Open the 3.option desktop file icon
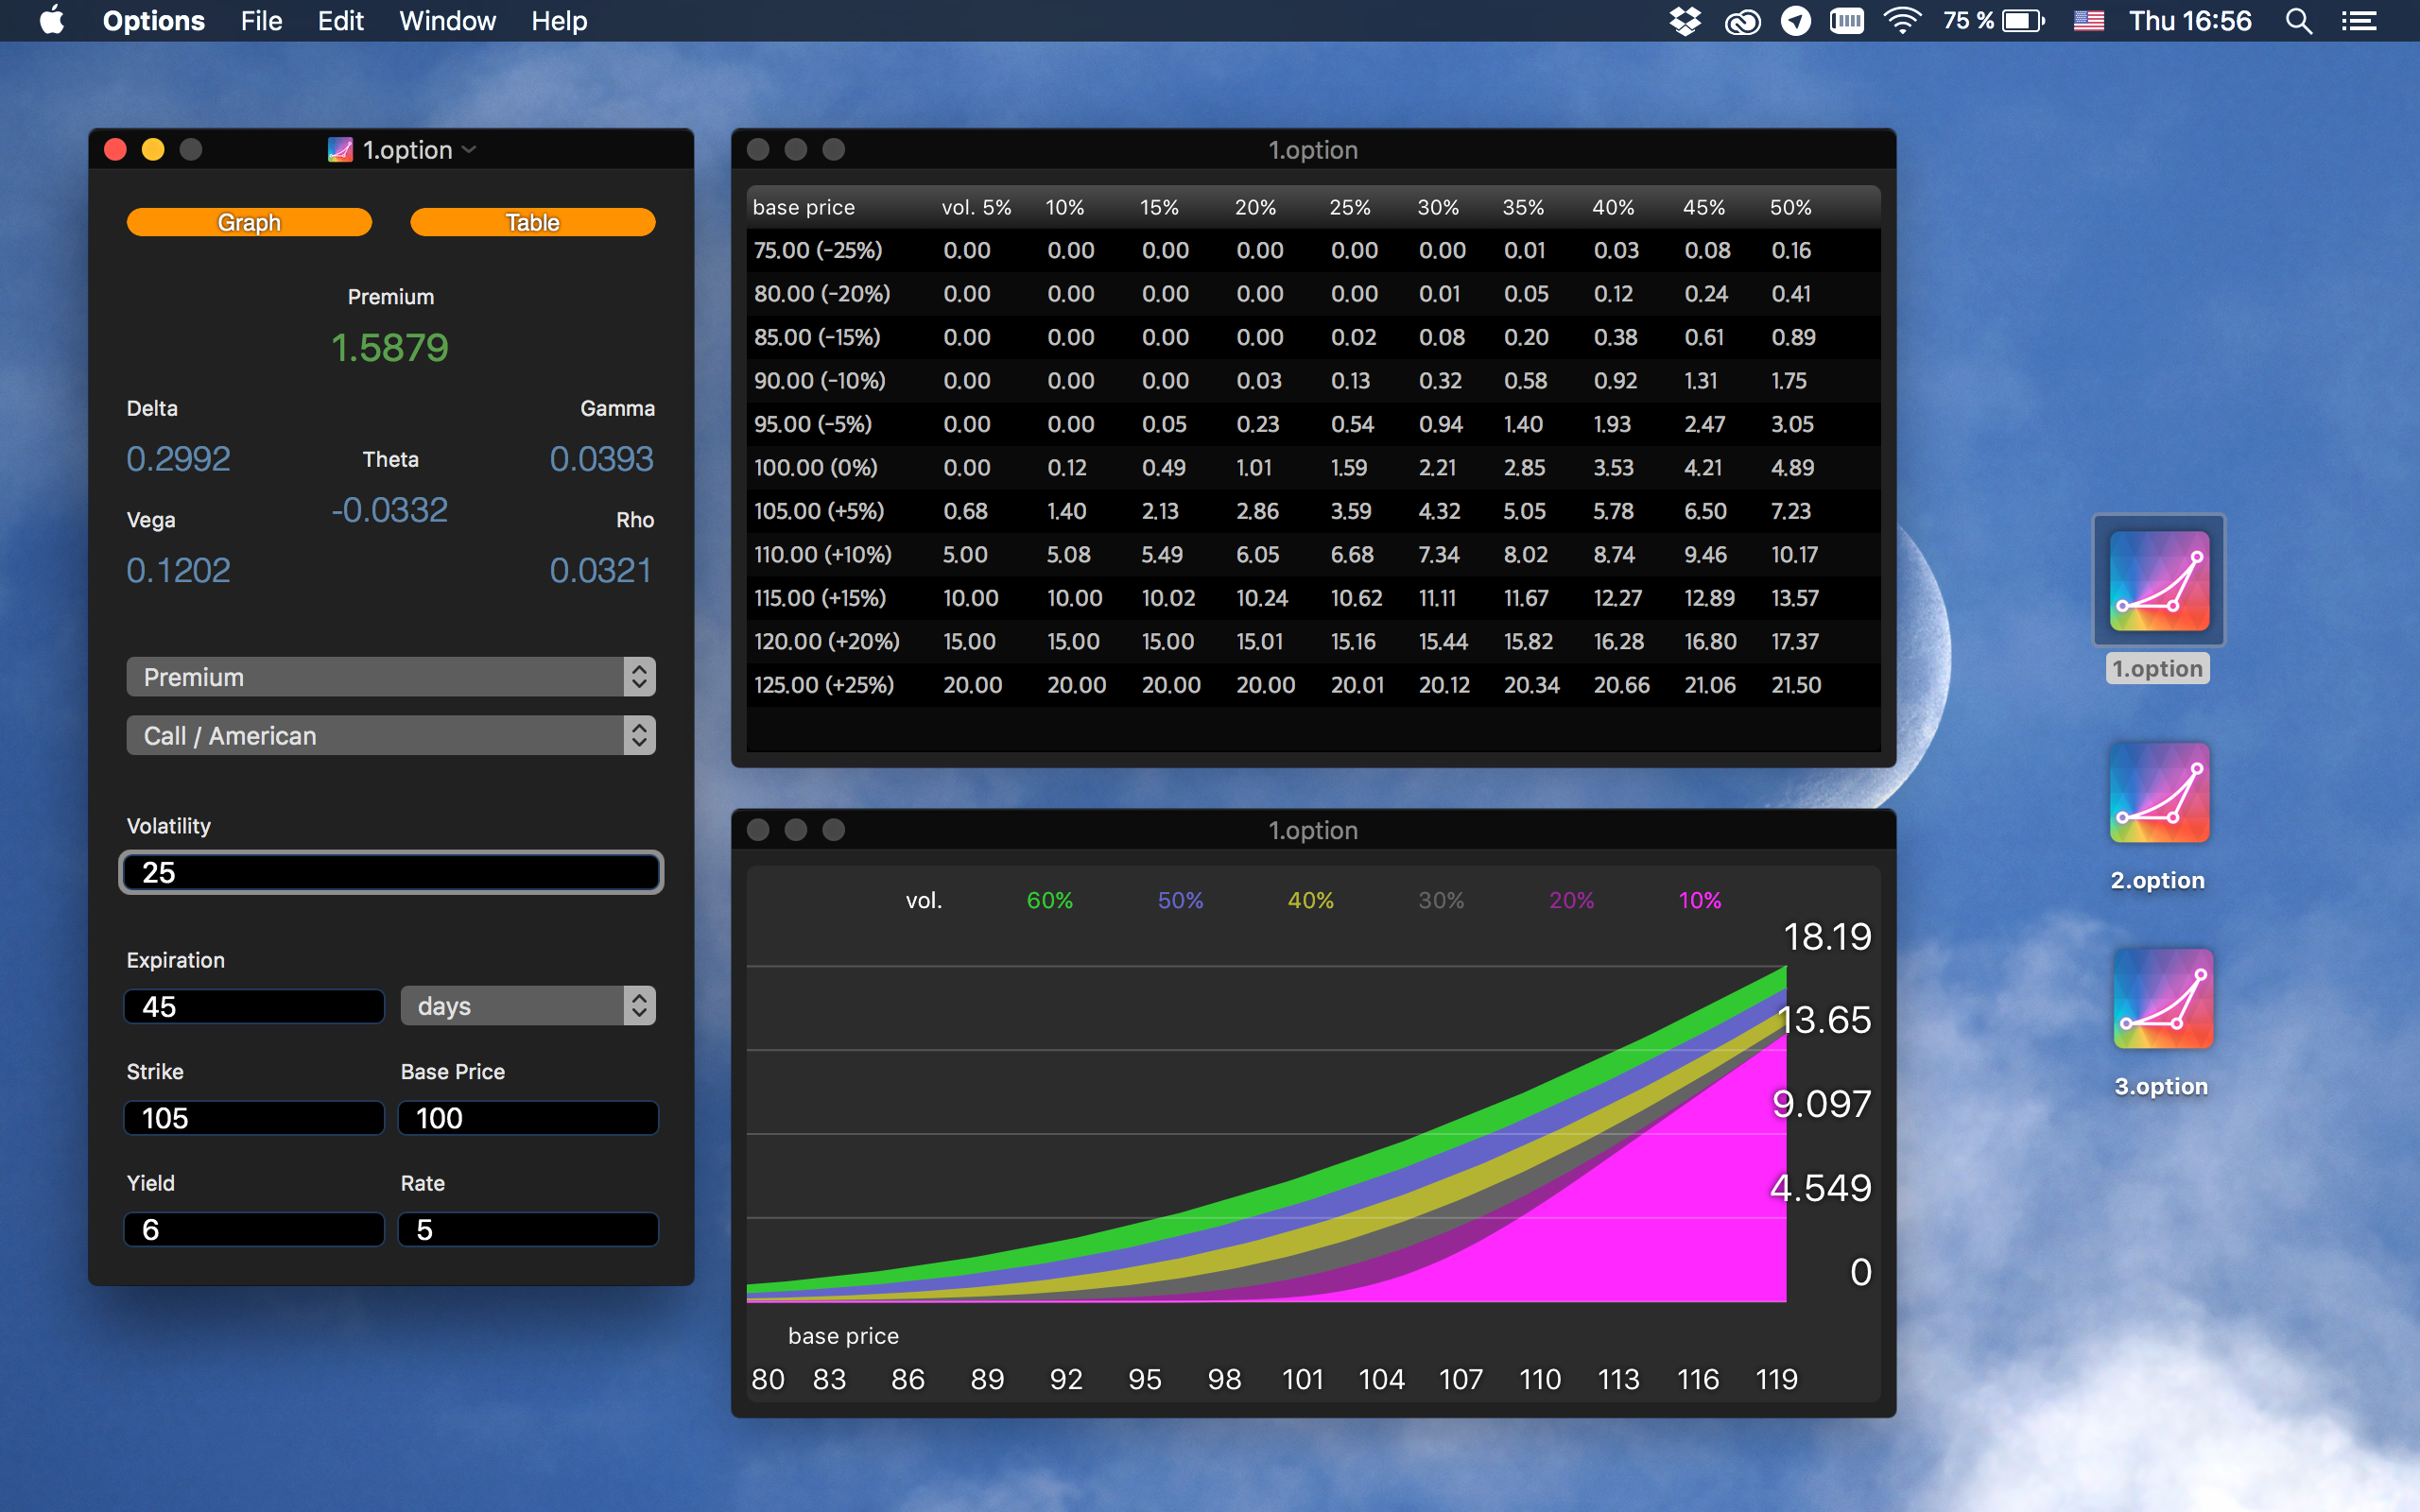This screenshot has height=1512, width=2420. click(x=2162, y=999)
